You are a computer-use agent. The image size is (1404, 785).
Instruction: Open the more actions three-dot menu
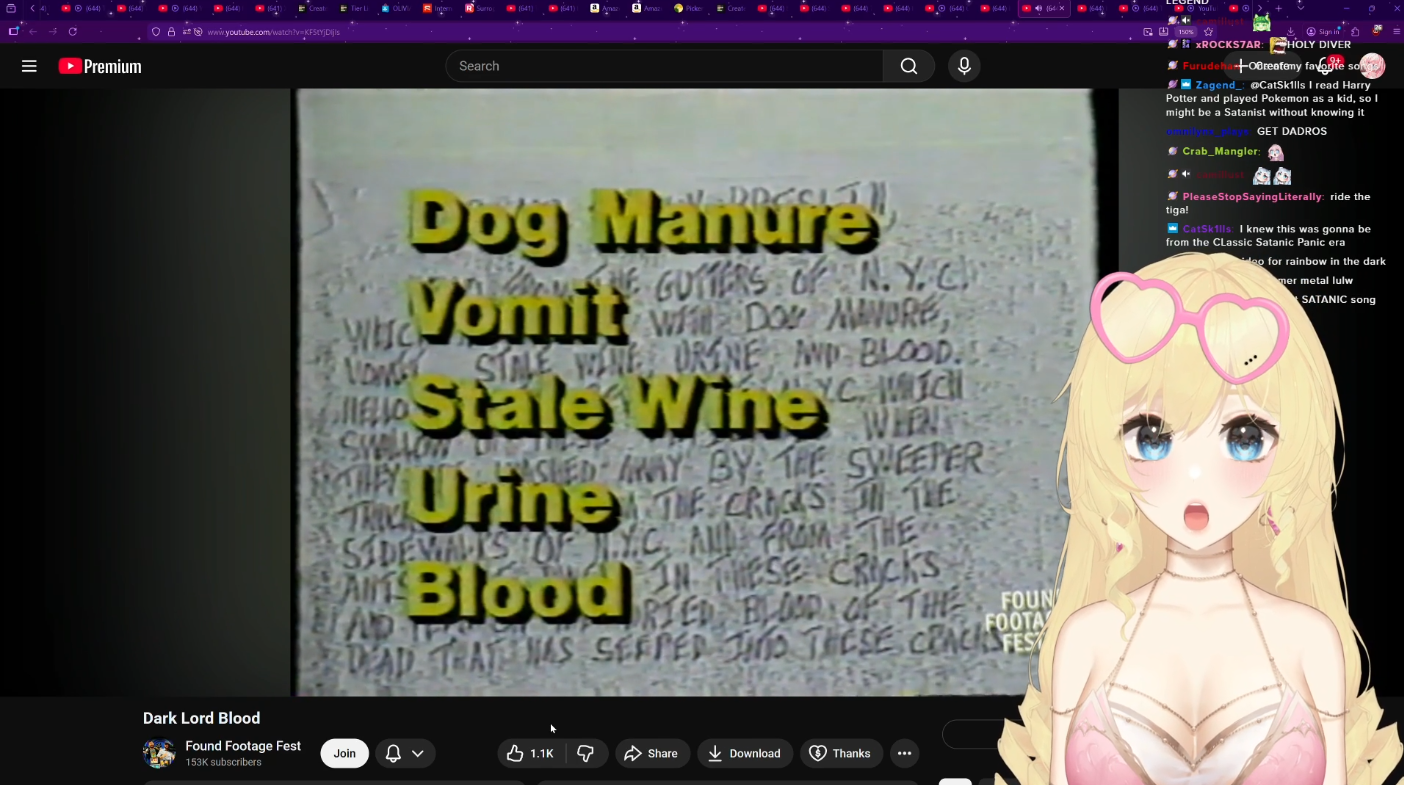click(x=904, y=753)
